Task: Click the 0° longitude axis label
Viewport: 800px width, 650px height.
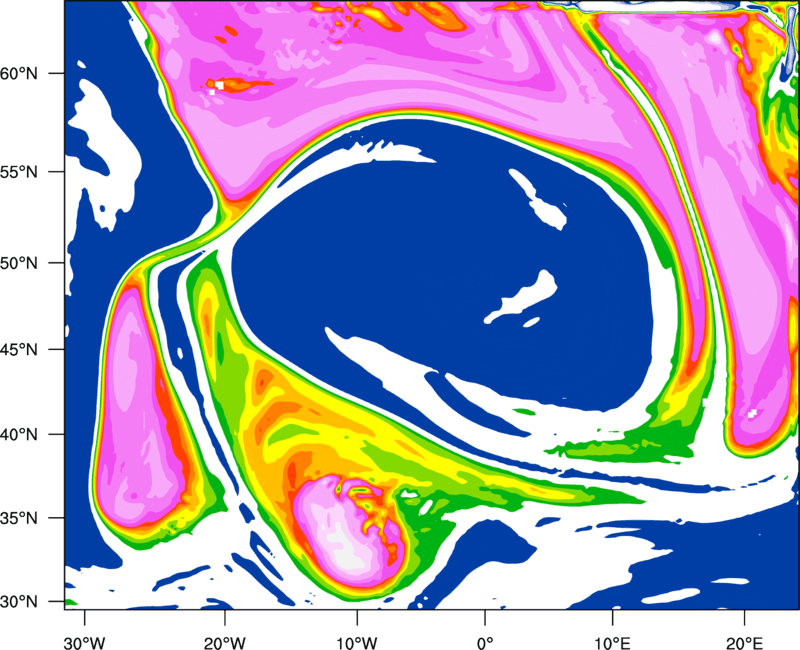Action: click(x=485, y=643)
